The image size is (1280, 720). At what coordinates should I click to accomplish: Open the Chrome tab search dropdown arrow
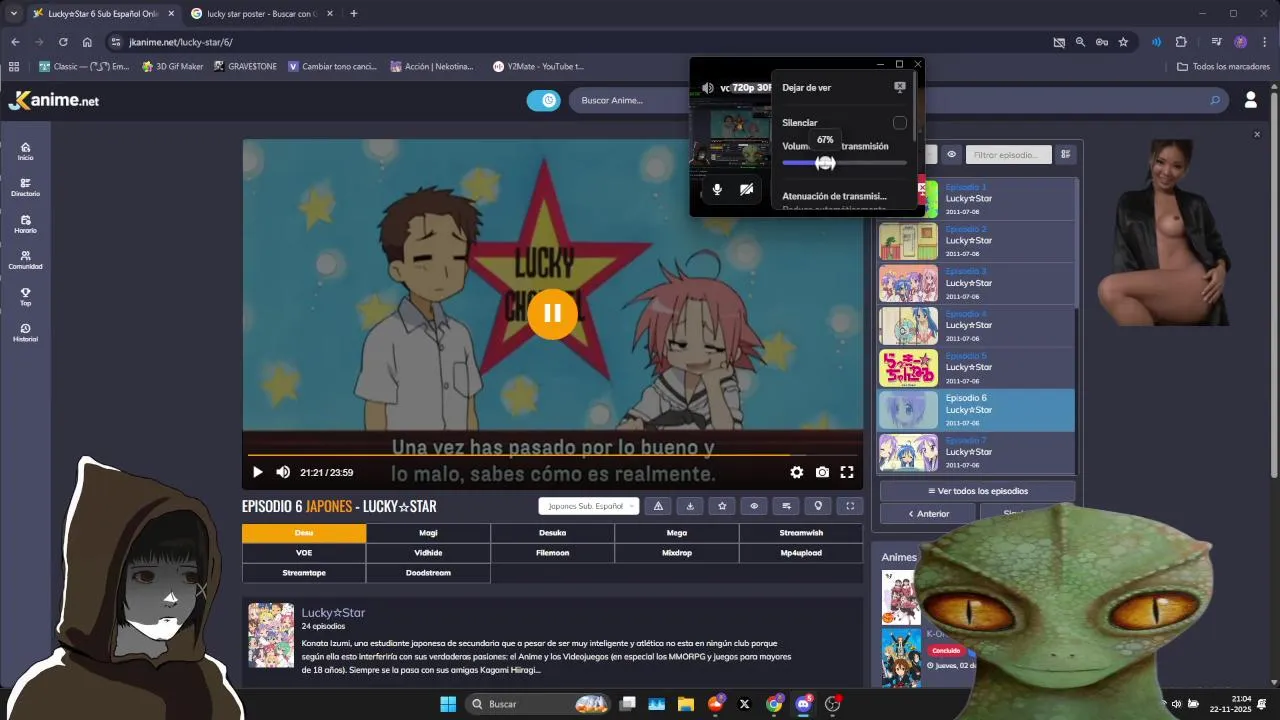coord(14,13)
